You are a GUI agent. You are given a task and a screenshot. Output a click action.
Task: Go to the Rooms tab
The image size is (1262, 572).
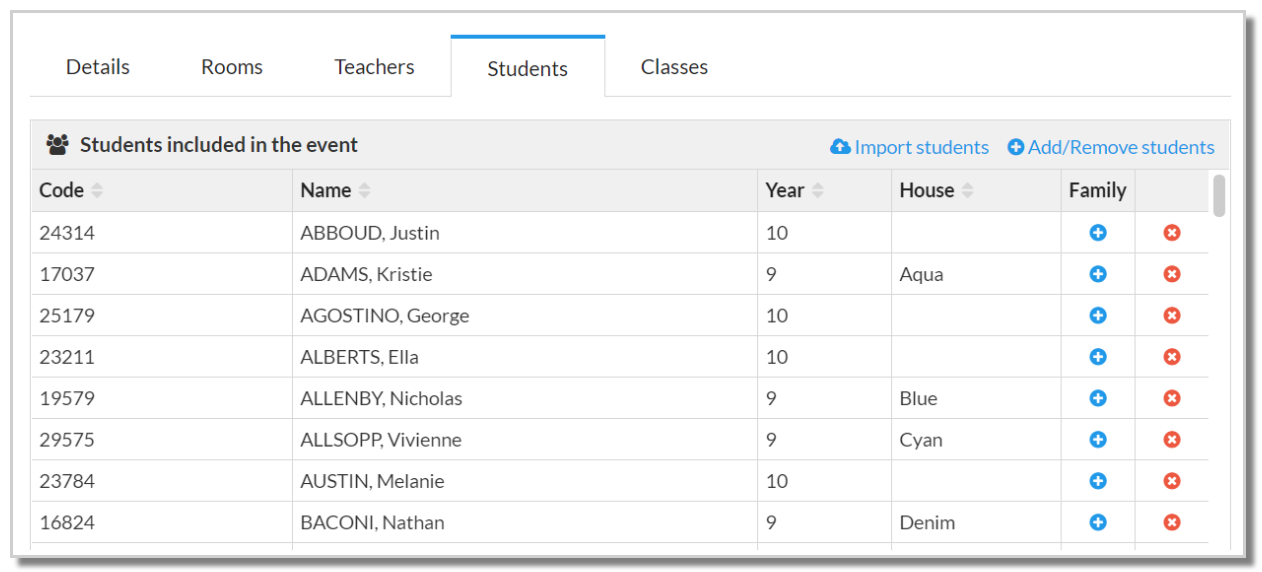232,67
